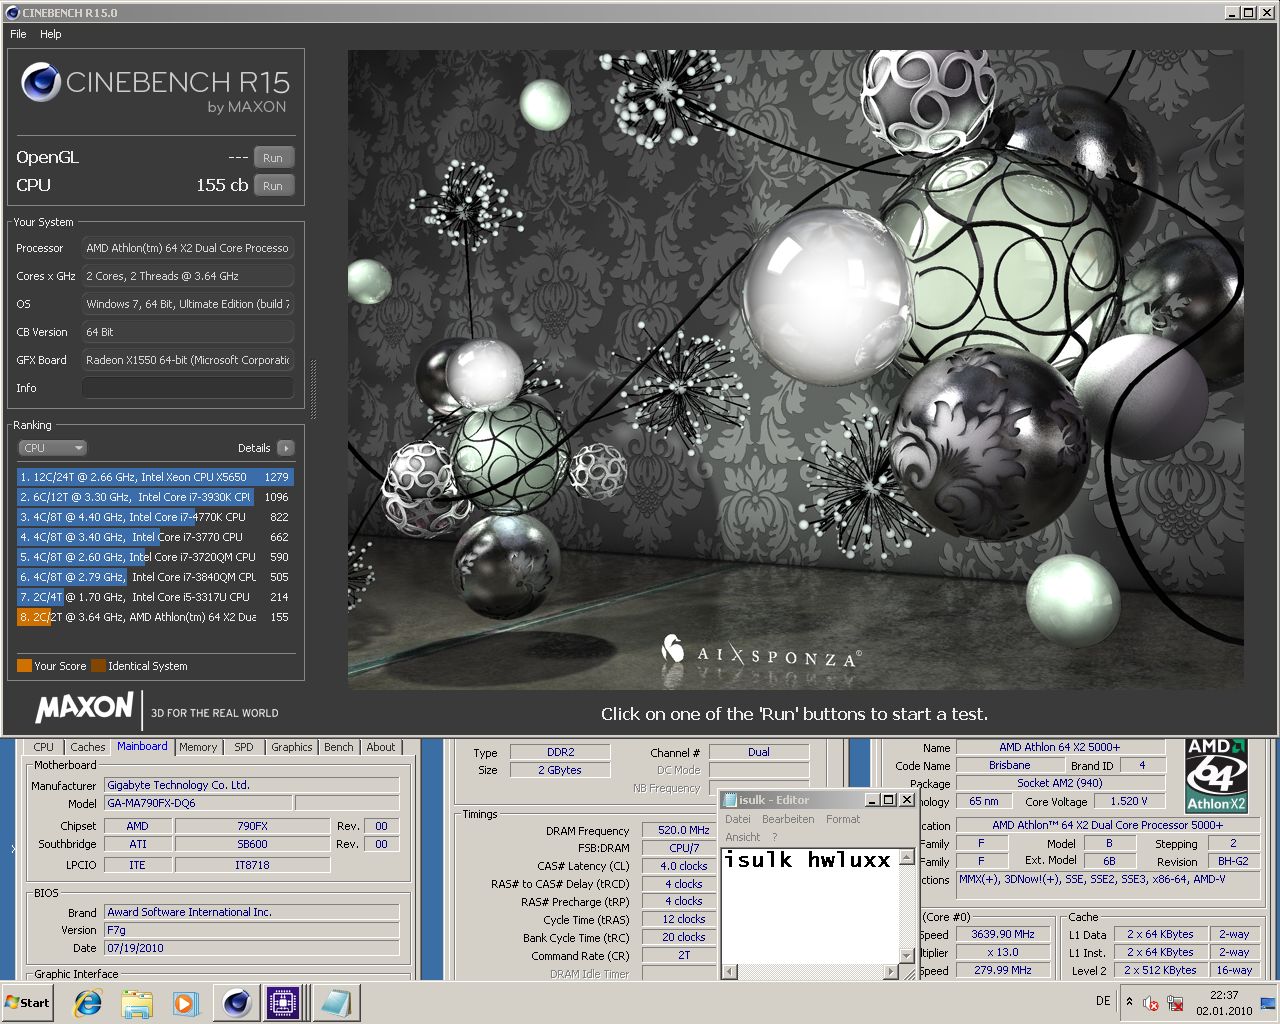
Task: Open the Format menu in Editor
Action: click(x=843, y=819)
